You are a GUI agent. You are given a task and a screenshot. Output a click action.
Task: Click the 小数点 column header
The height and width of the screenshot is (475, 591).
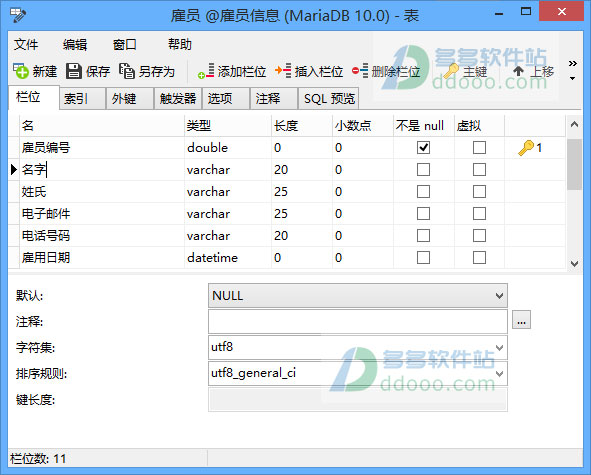click(x=363, y=126)
